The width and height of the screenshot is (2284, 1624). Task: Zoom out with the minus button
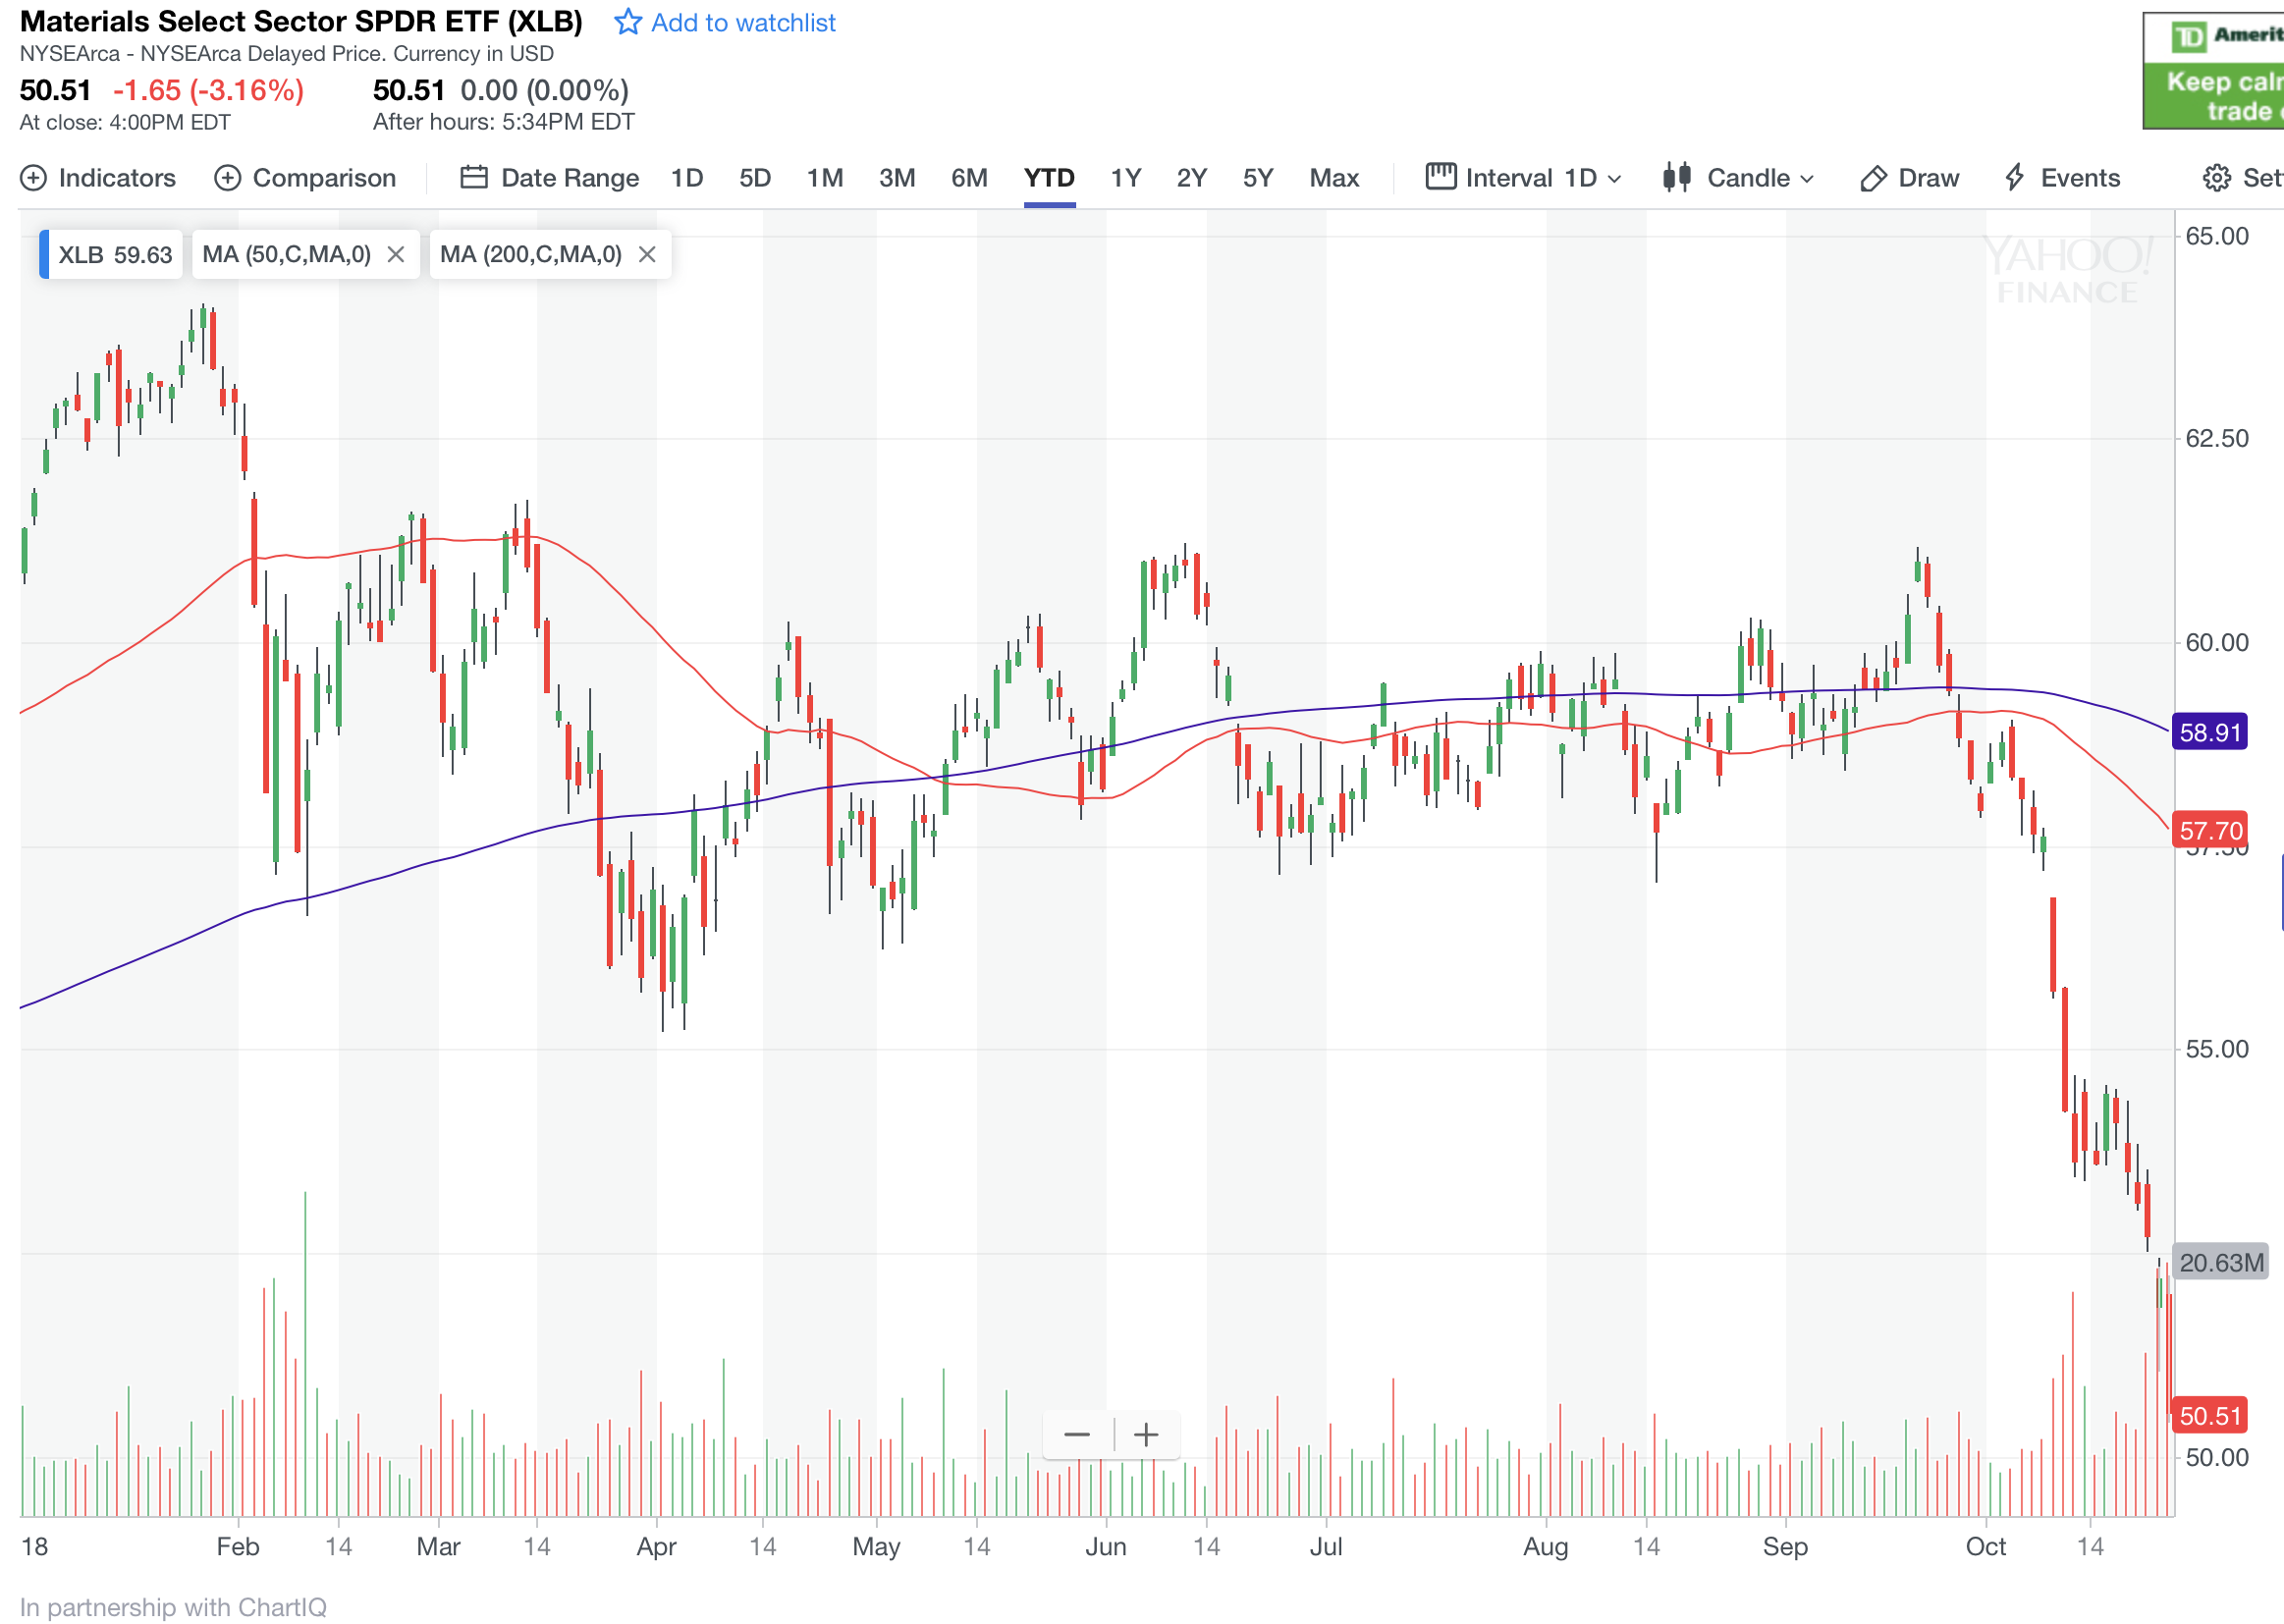pyautogui.click(x=1077, y=1435)
